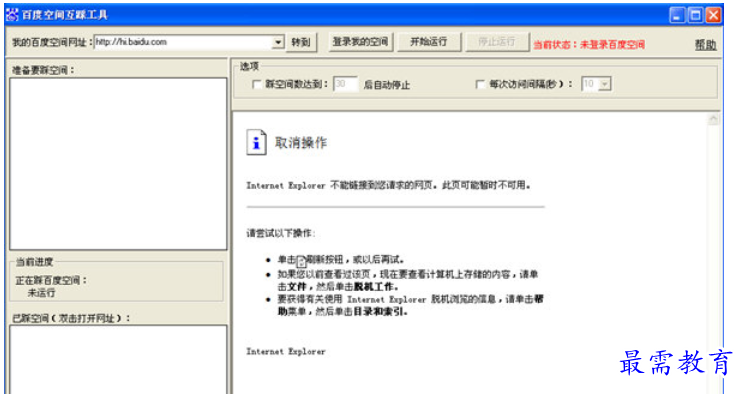Close the 百度空间互踩工具 window
This screenshot has width=741, height=394.
pos(713,16)
